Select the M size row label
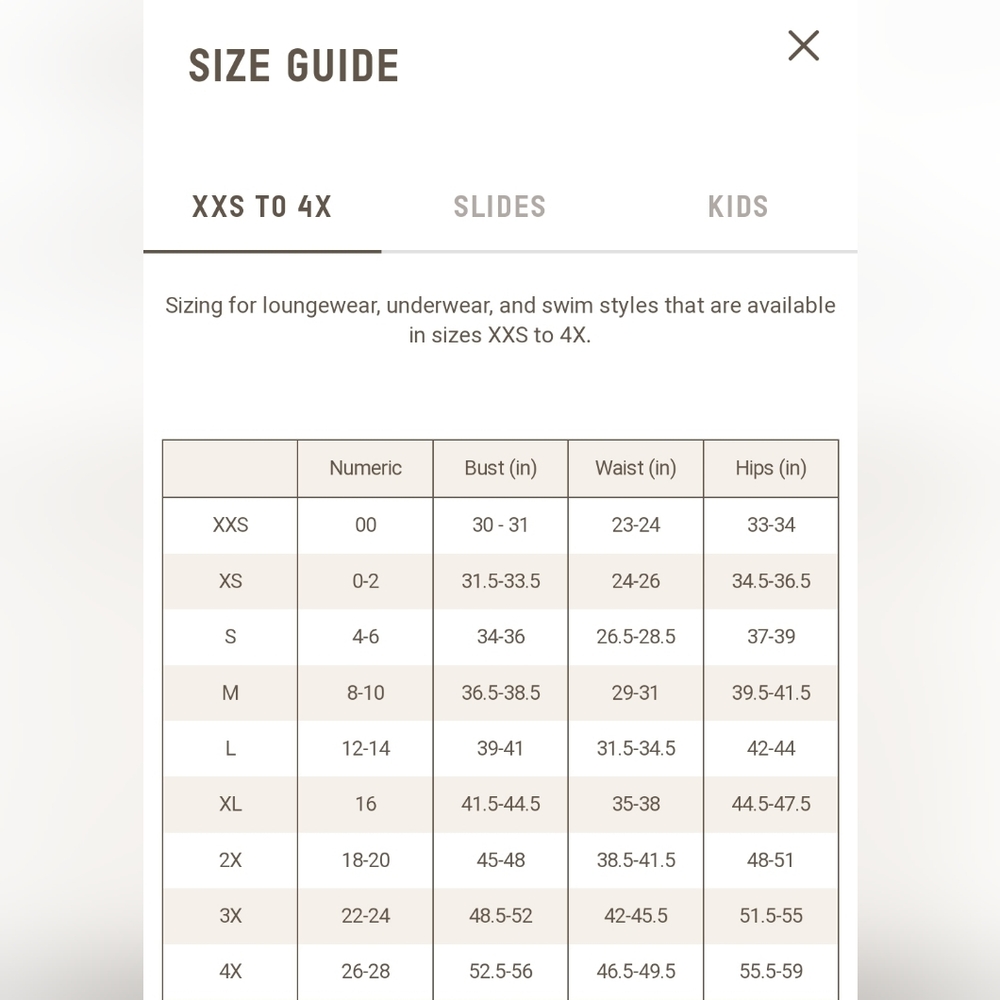 tap(230, 693)
